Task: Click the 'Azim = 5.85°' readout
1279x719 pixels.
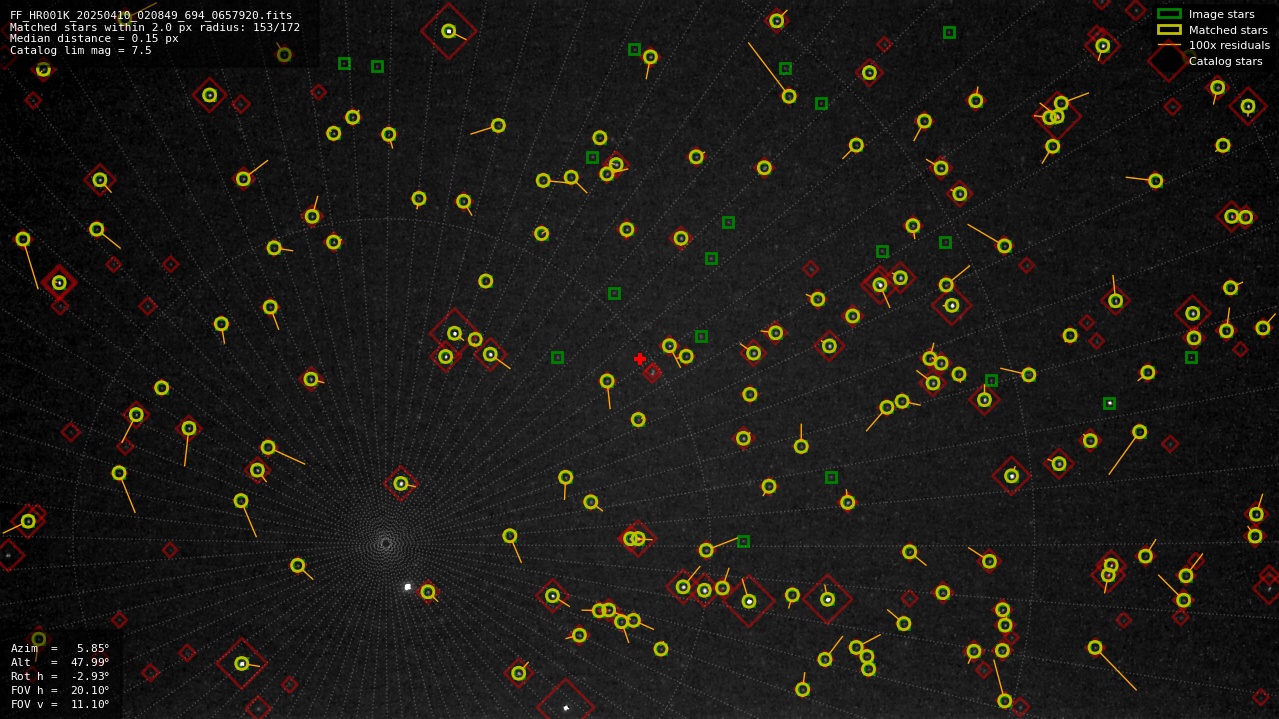Action: [60, 648]
